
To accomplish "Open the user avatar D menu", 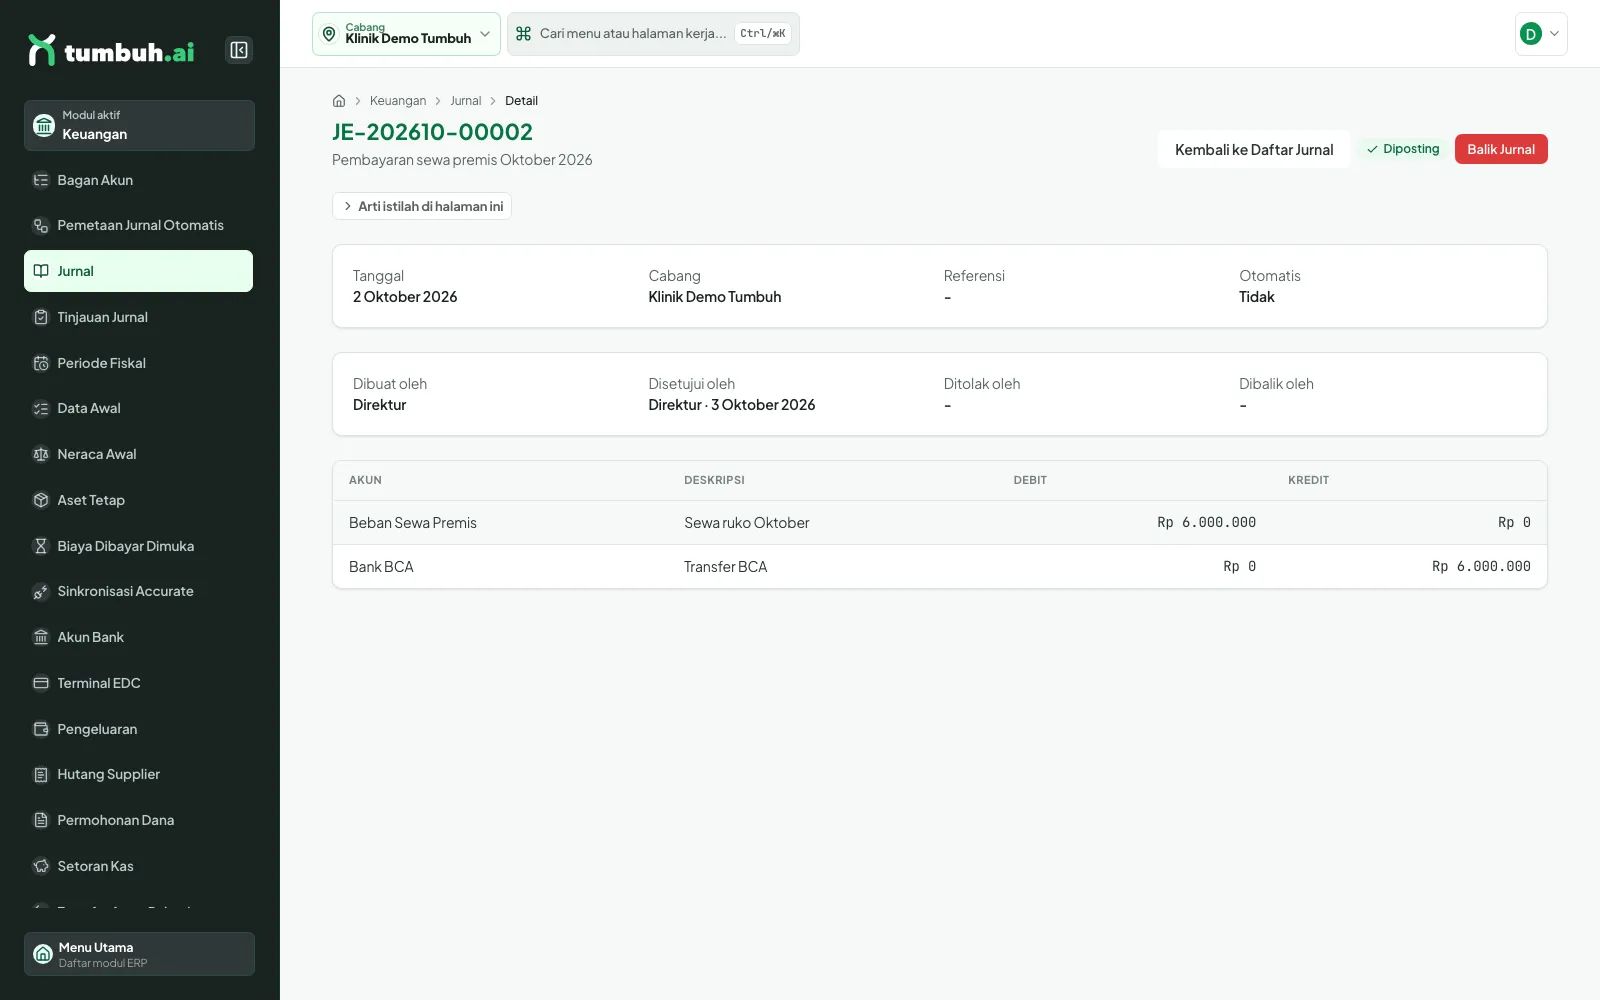I will click(1541, 34).
